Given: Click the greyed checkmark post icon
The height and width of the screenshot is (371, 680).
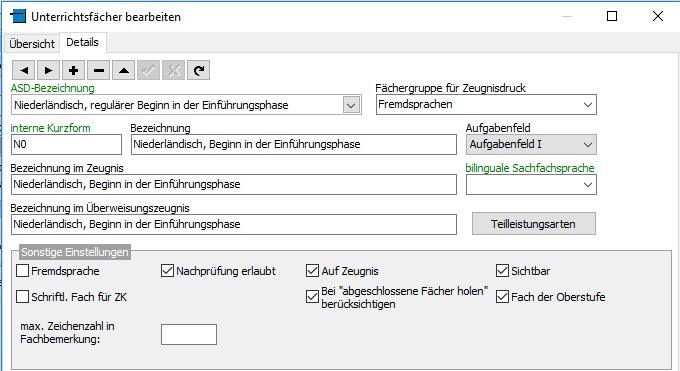Looking at the screenshot, I should click(148, 70).
